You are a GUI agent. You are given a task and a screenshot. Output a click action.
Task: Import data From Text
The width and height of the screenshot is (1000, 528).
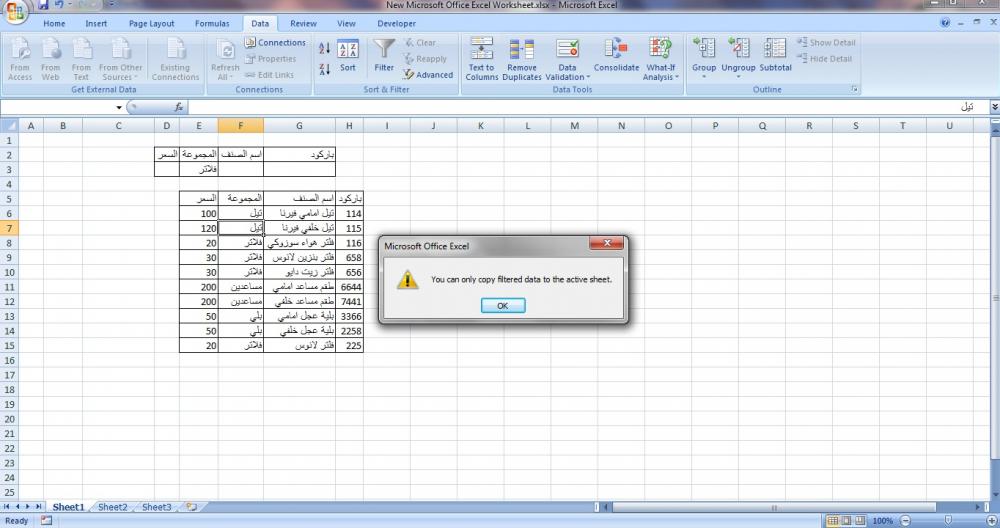pyautogui.click(x=81, y=59)
